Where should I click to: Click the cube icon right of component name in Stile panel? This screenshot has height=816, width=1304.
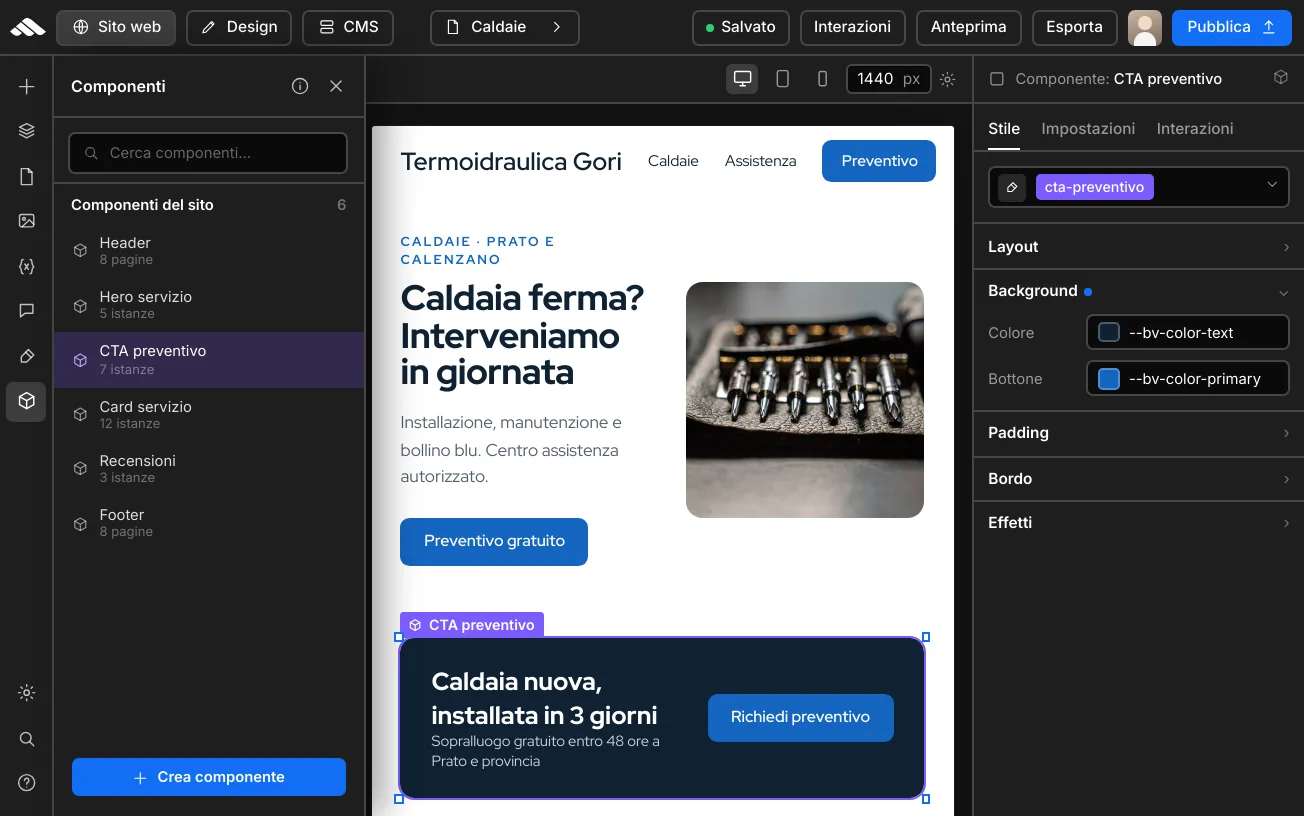[1280, 78]
